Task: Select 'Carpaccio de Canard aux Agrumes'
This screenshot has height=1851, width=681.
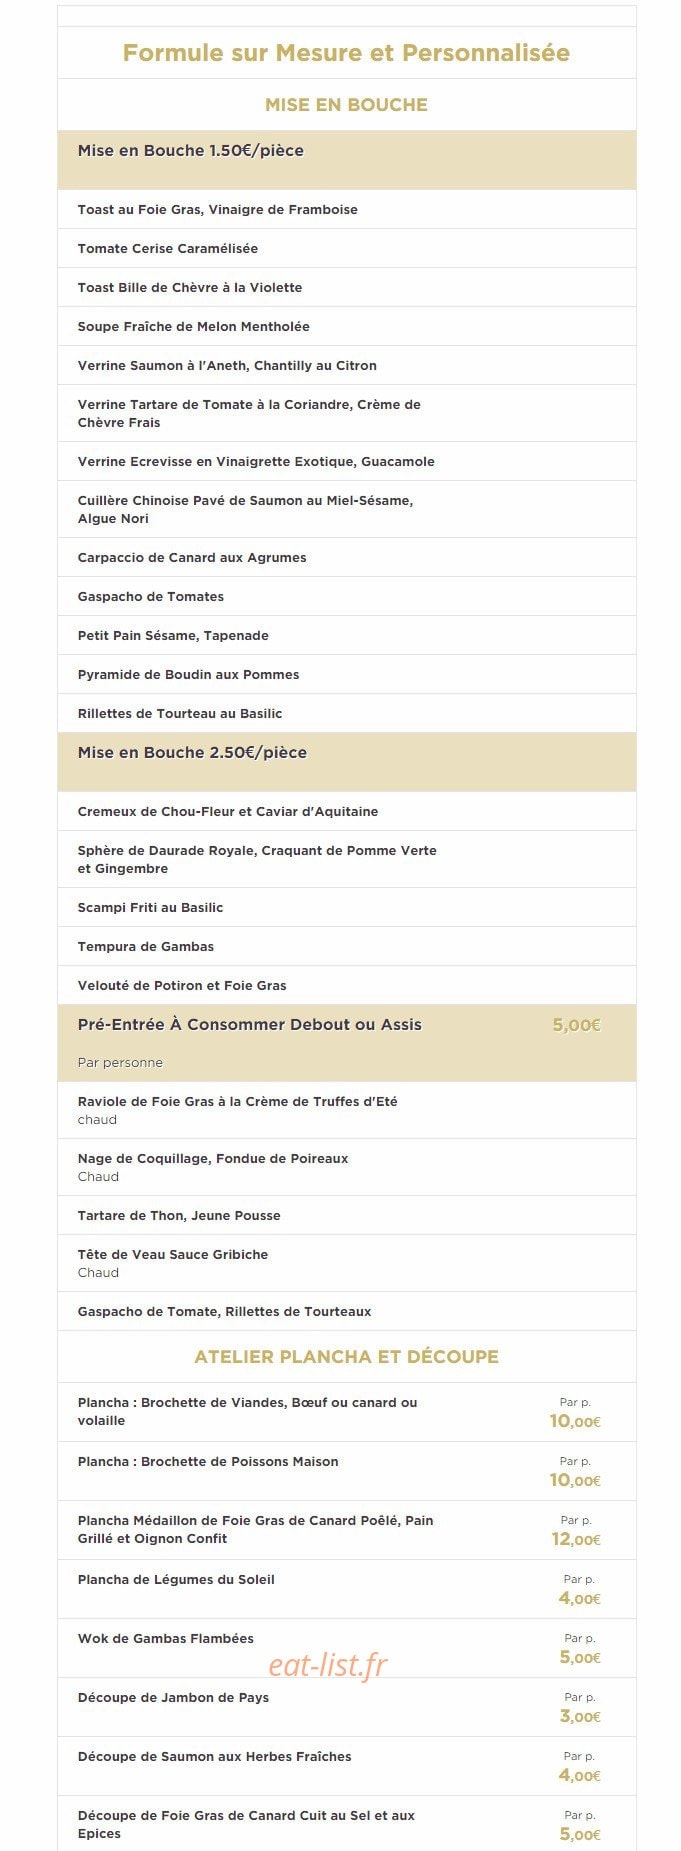Action: 192,558
